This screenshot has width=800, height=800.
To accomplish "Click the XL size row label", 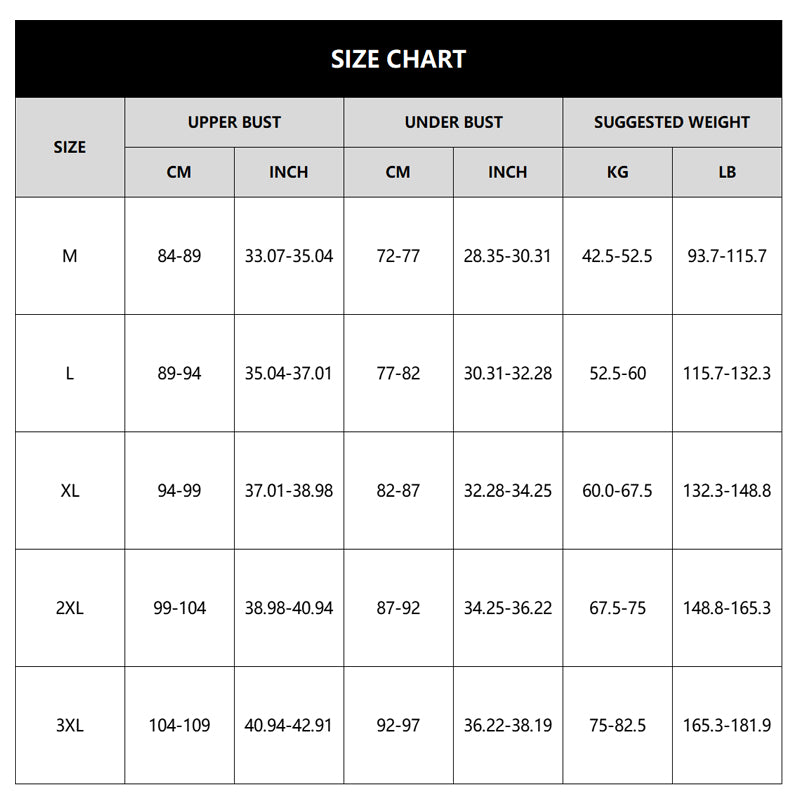I will pyautogui.click(x=70, y=491).
